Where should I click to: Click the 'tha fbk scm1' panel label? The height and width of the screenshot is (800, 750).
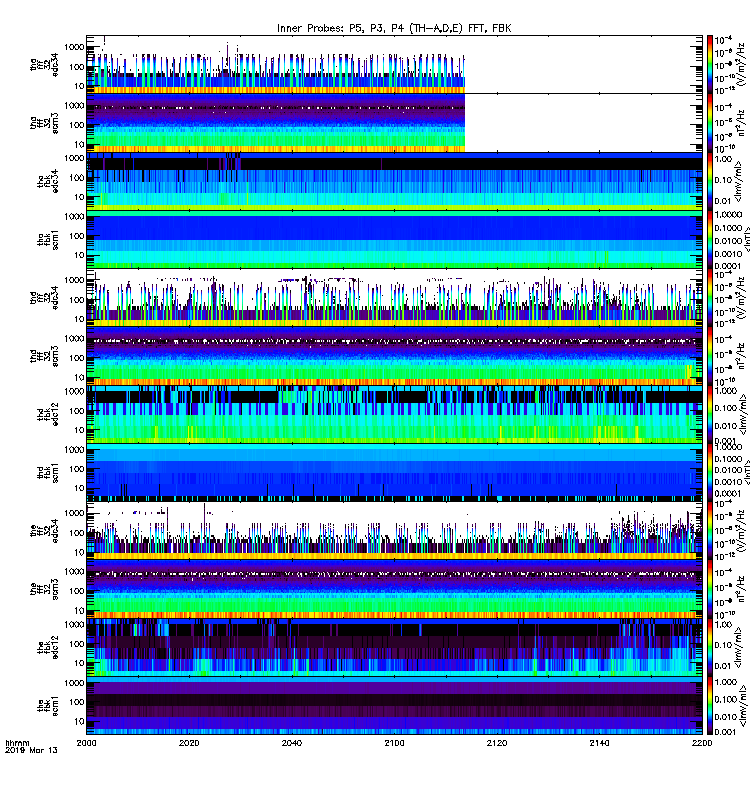(48, 240)
